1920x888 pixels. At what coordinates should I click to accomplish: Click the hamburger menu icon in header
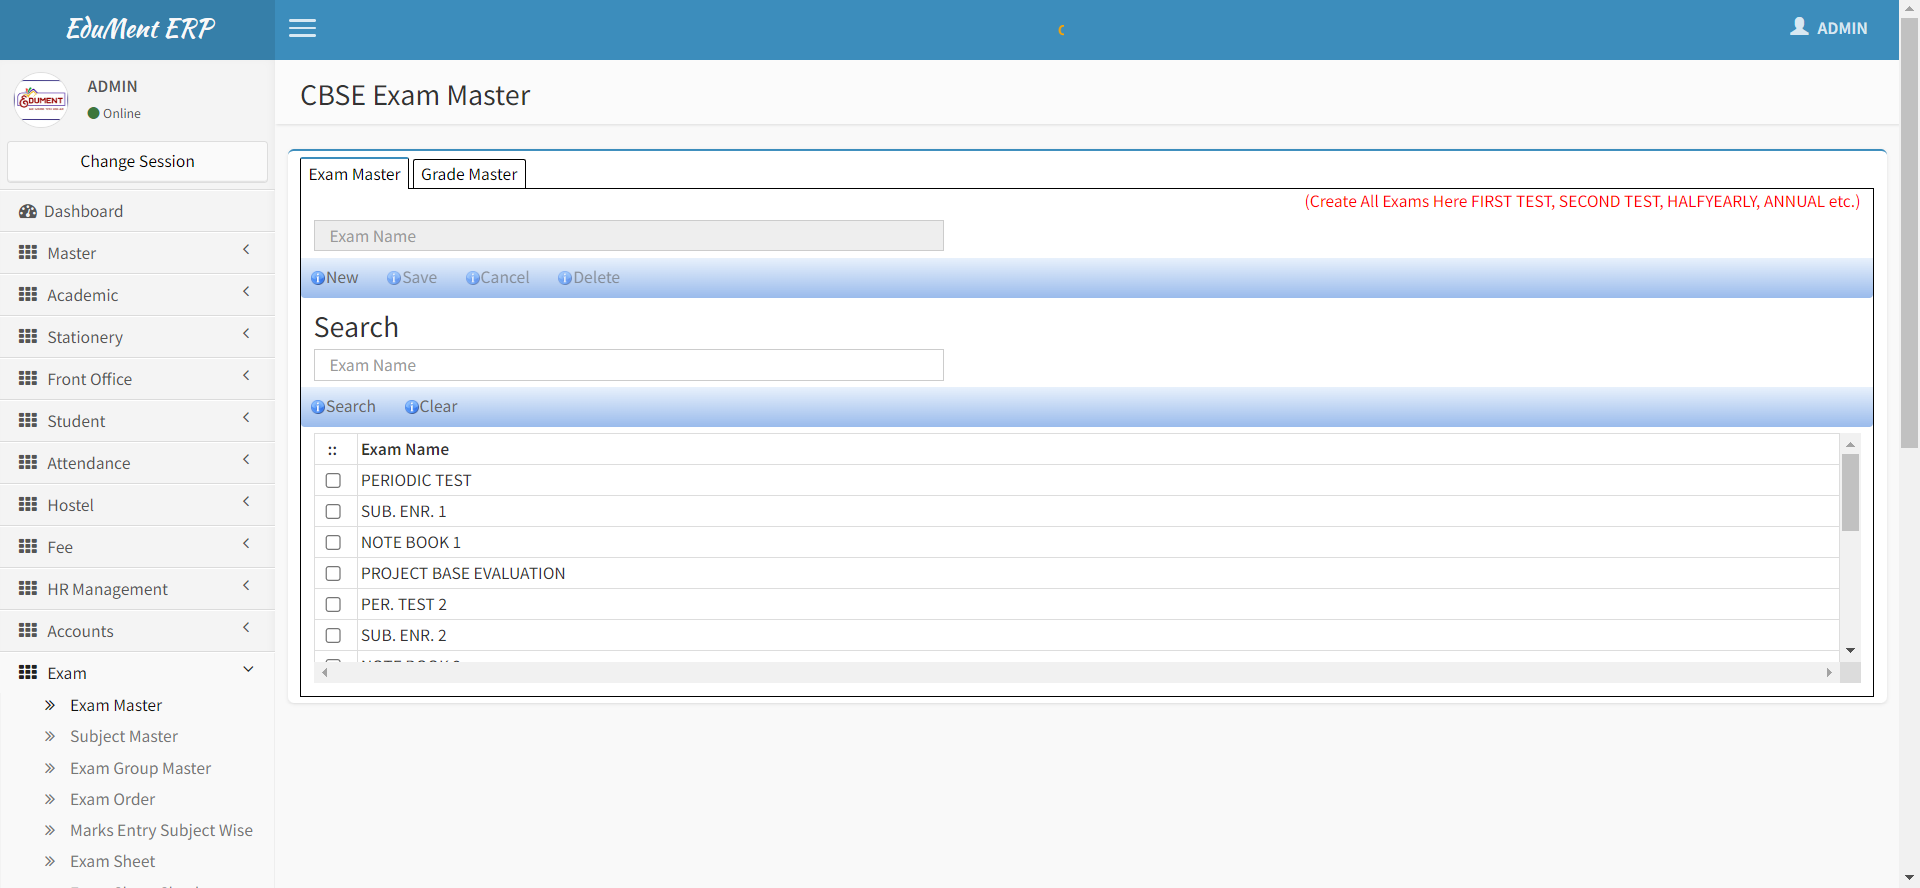(x=302, y=28)
